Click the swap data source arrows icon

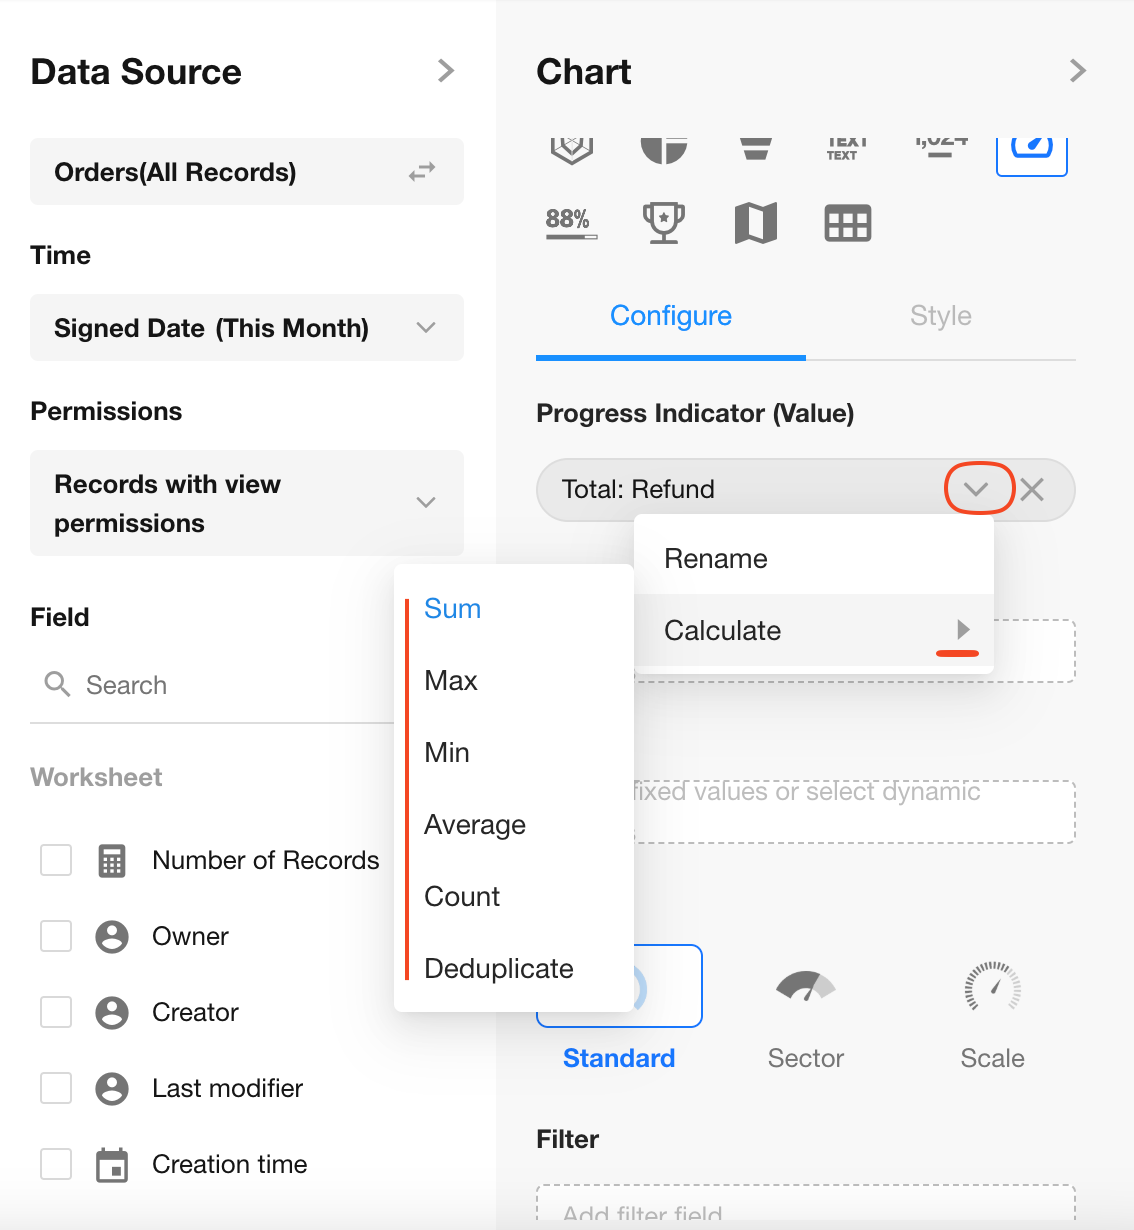(x=422, y=172)
